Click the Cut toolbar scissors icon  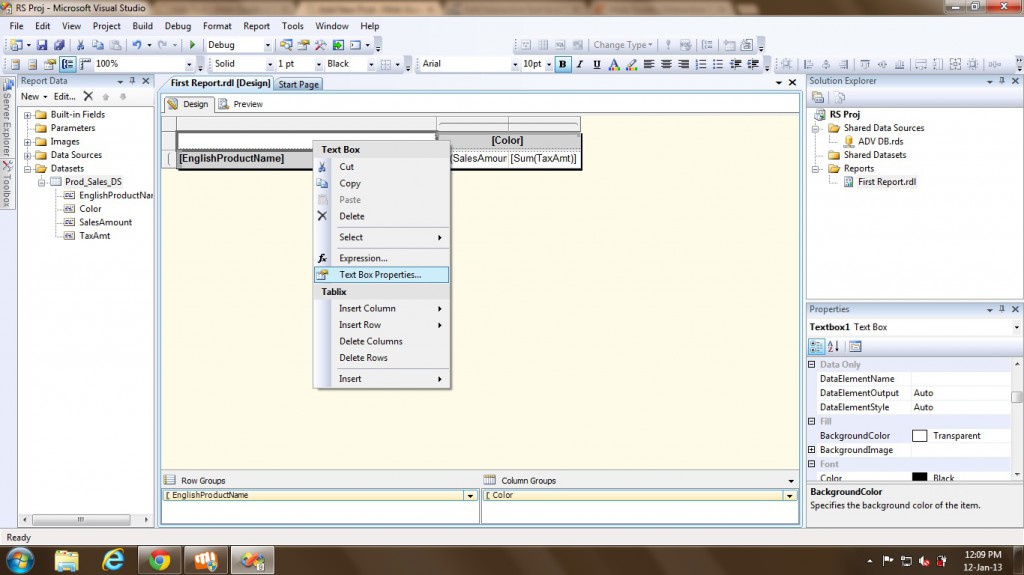click(x=81, y=45)
